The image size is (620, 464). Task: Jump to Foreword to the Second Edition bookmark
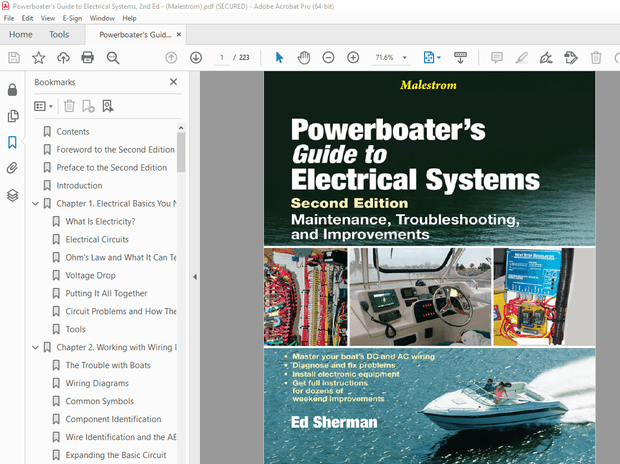click(115, 150)
